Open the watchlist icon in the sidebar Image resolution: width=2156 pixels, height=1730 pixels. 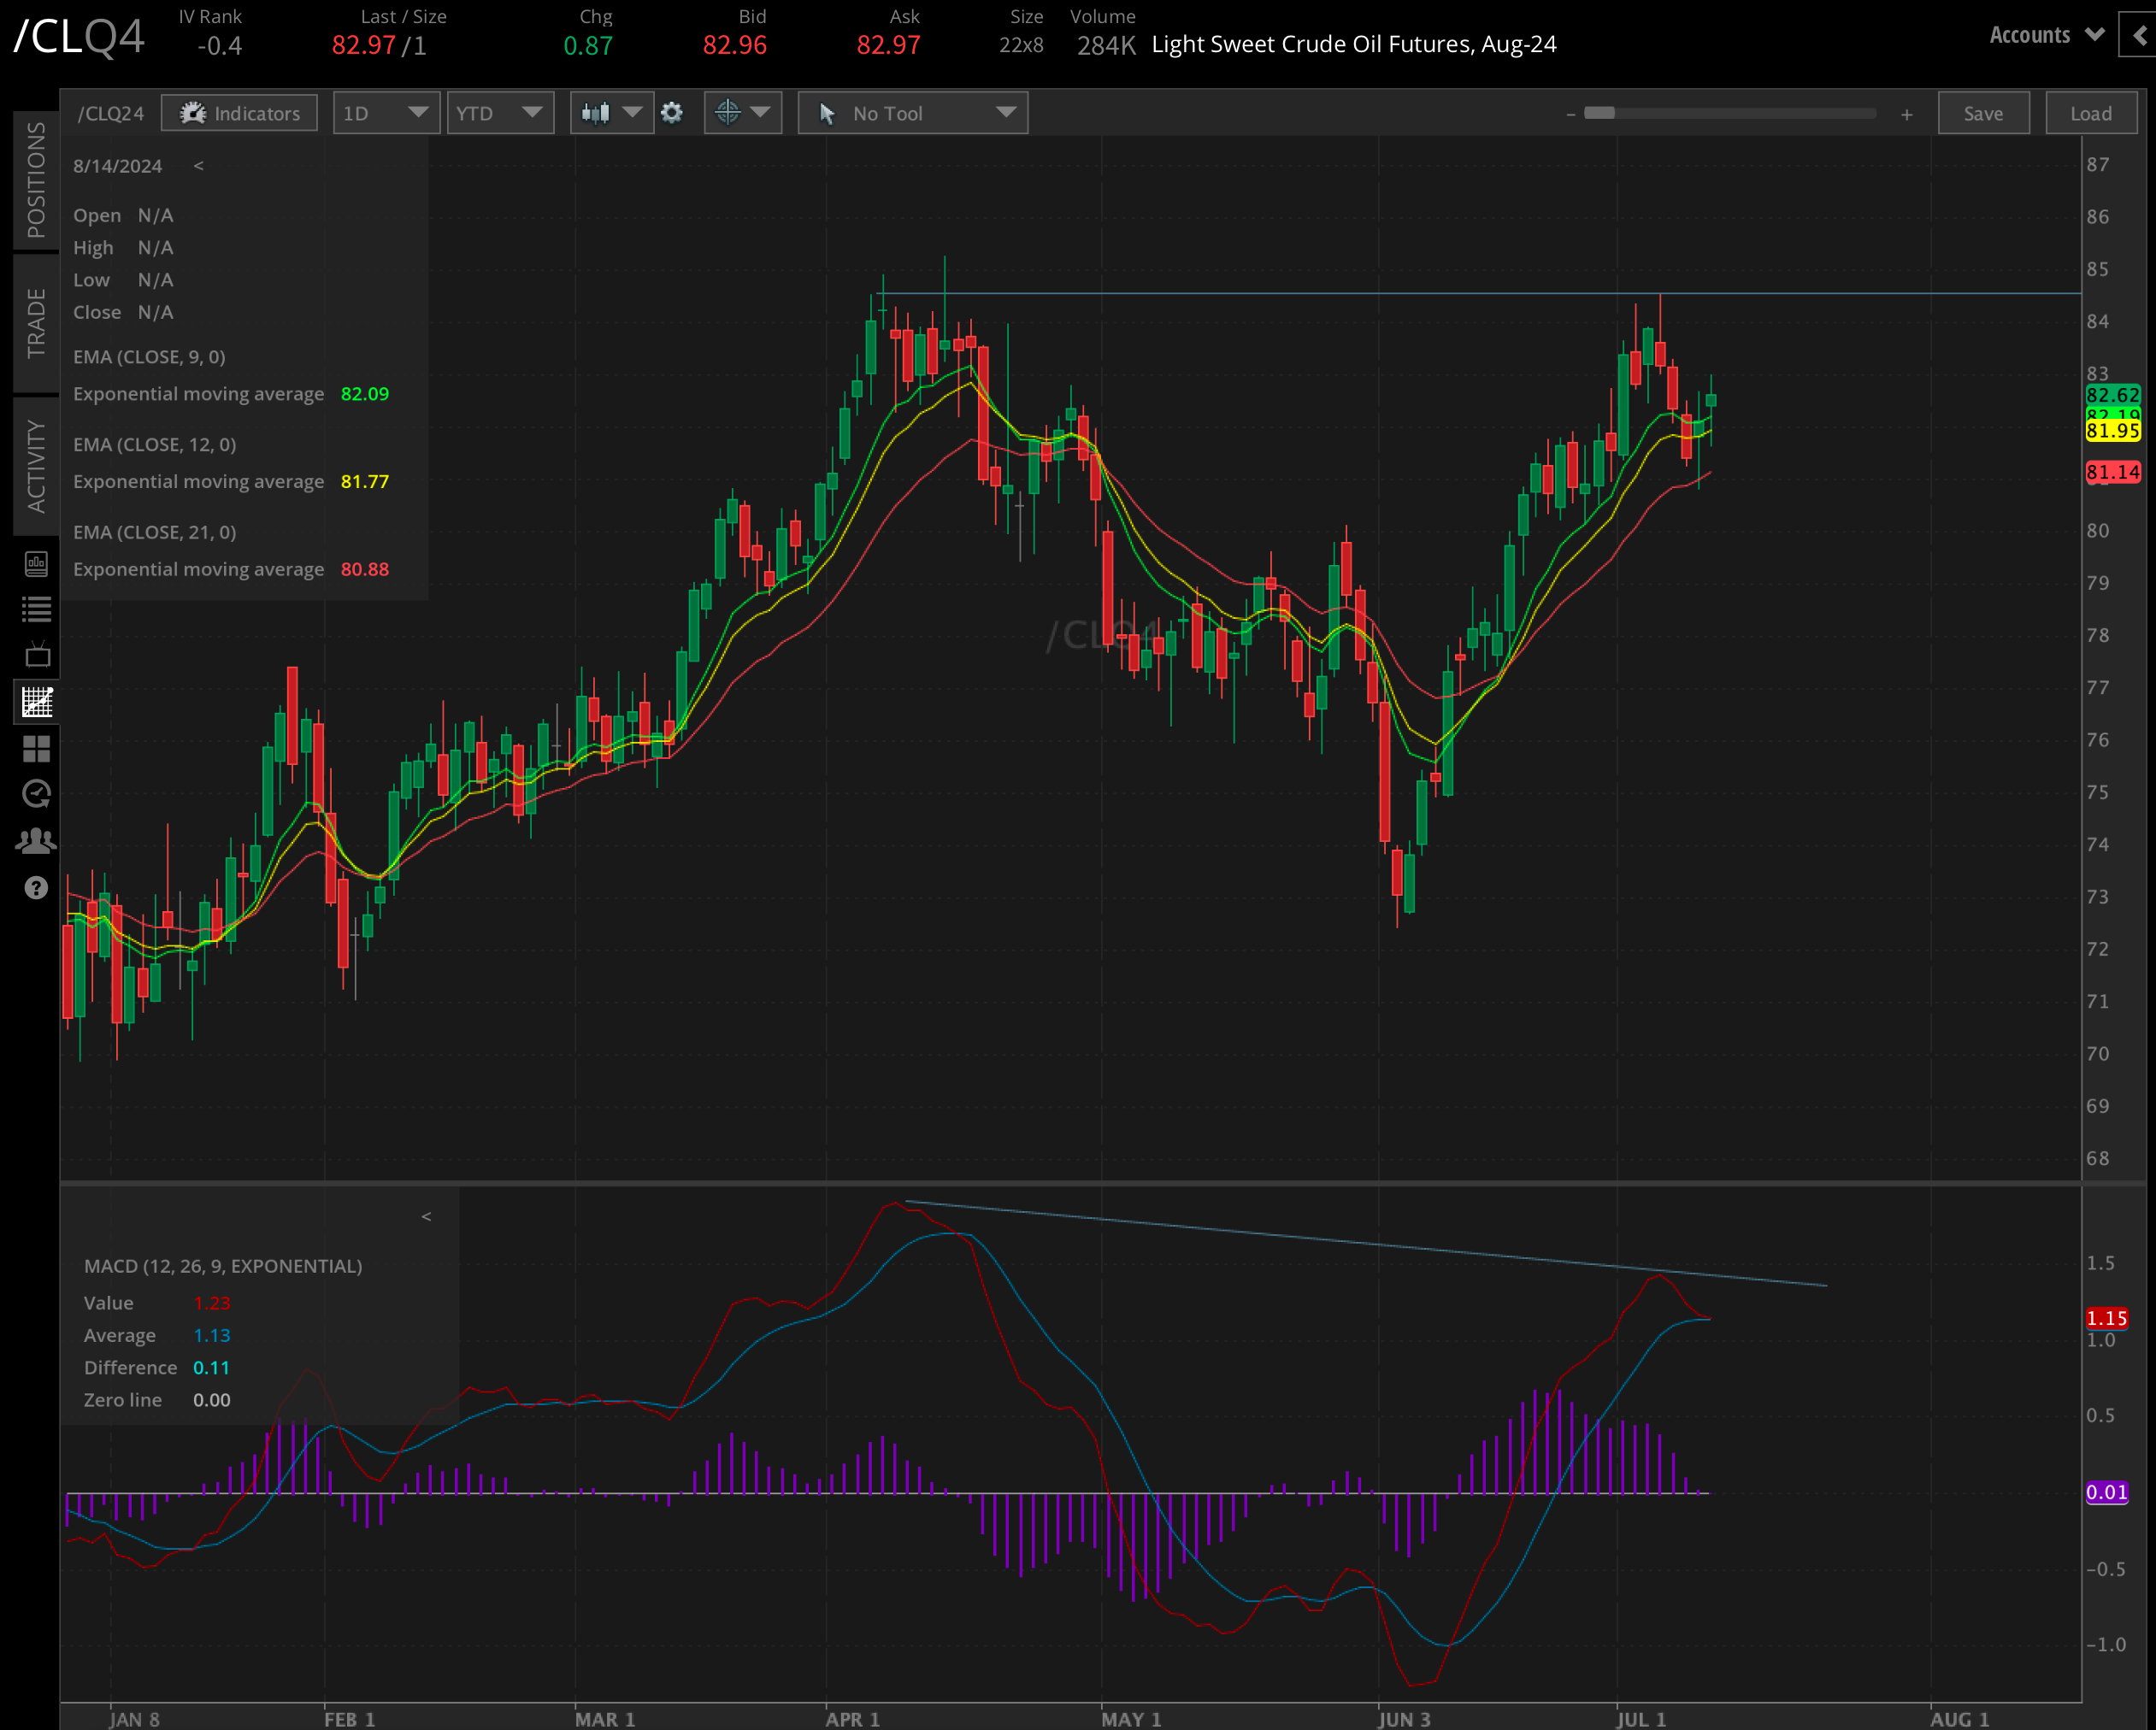[36, 609]
